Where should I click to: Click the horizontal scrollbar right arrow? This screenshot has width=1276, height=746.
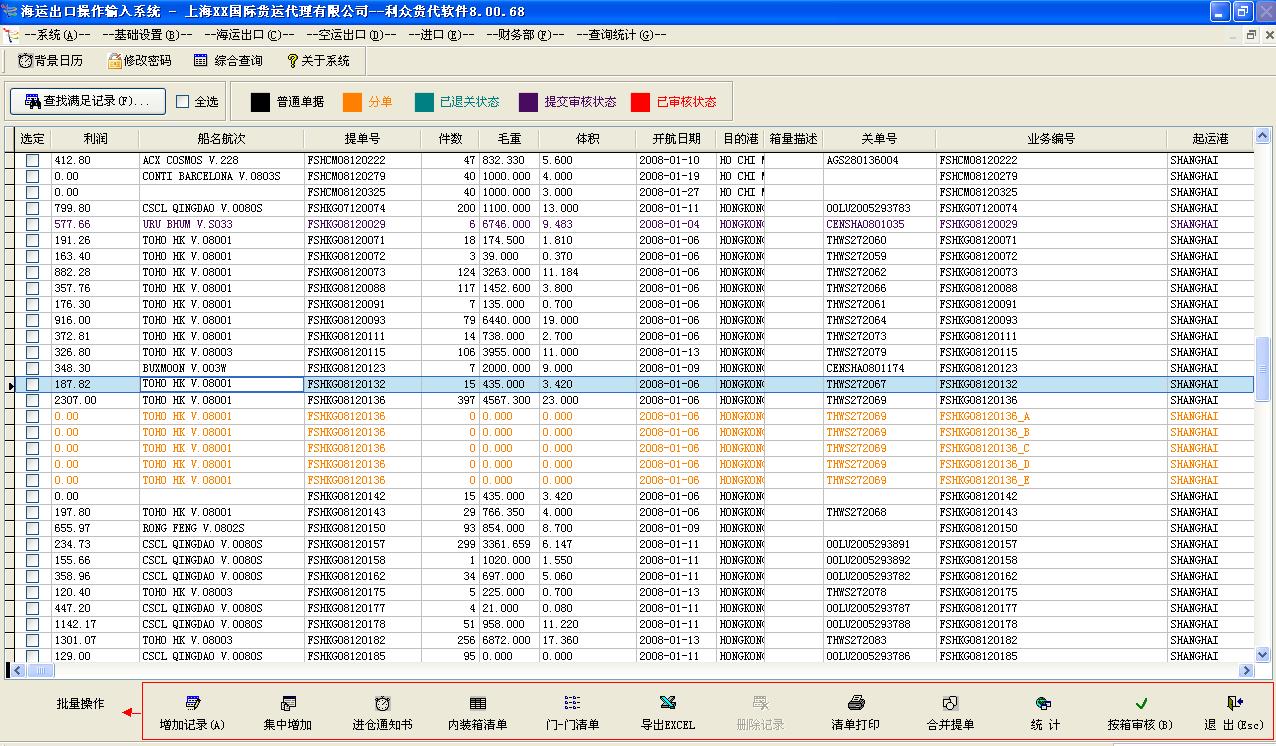pyautogui.click(x=1246, y=670)
